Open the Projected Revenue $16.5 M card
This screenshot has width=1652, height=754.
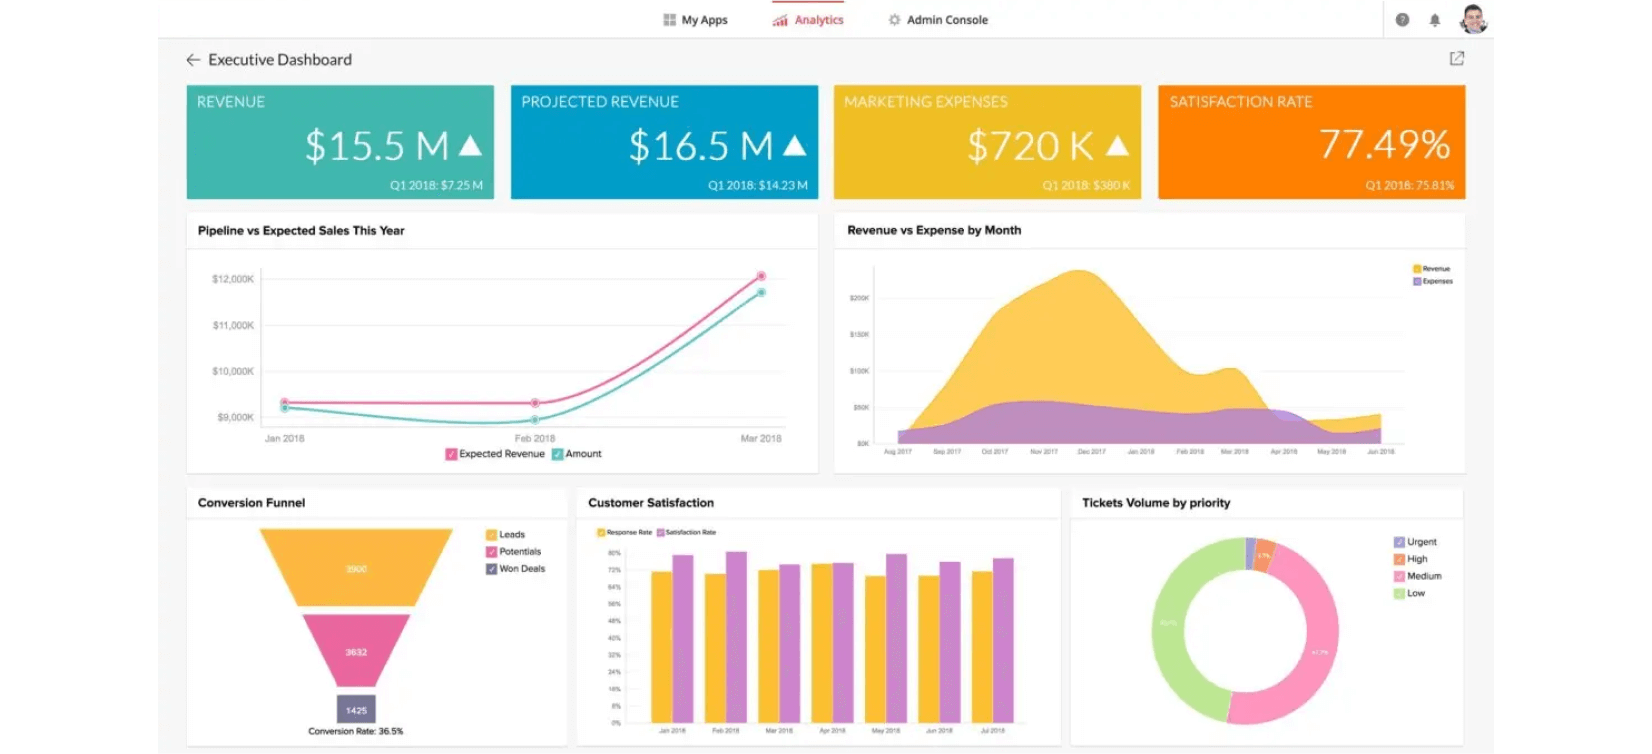click(x=664, y=142)
